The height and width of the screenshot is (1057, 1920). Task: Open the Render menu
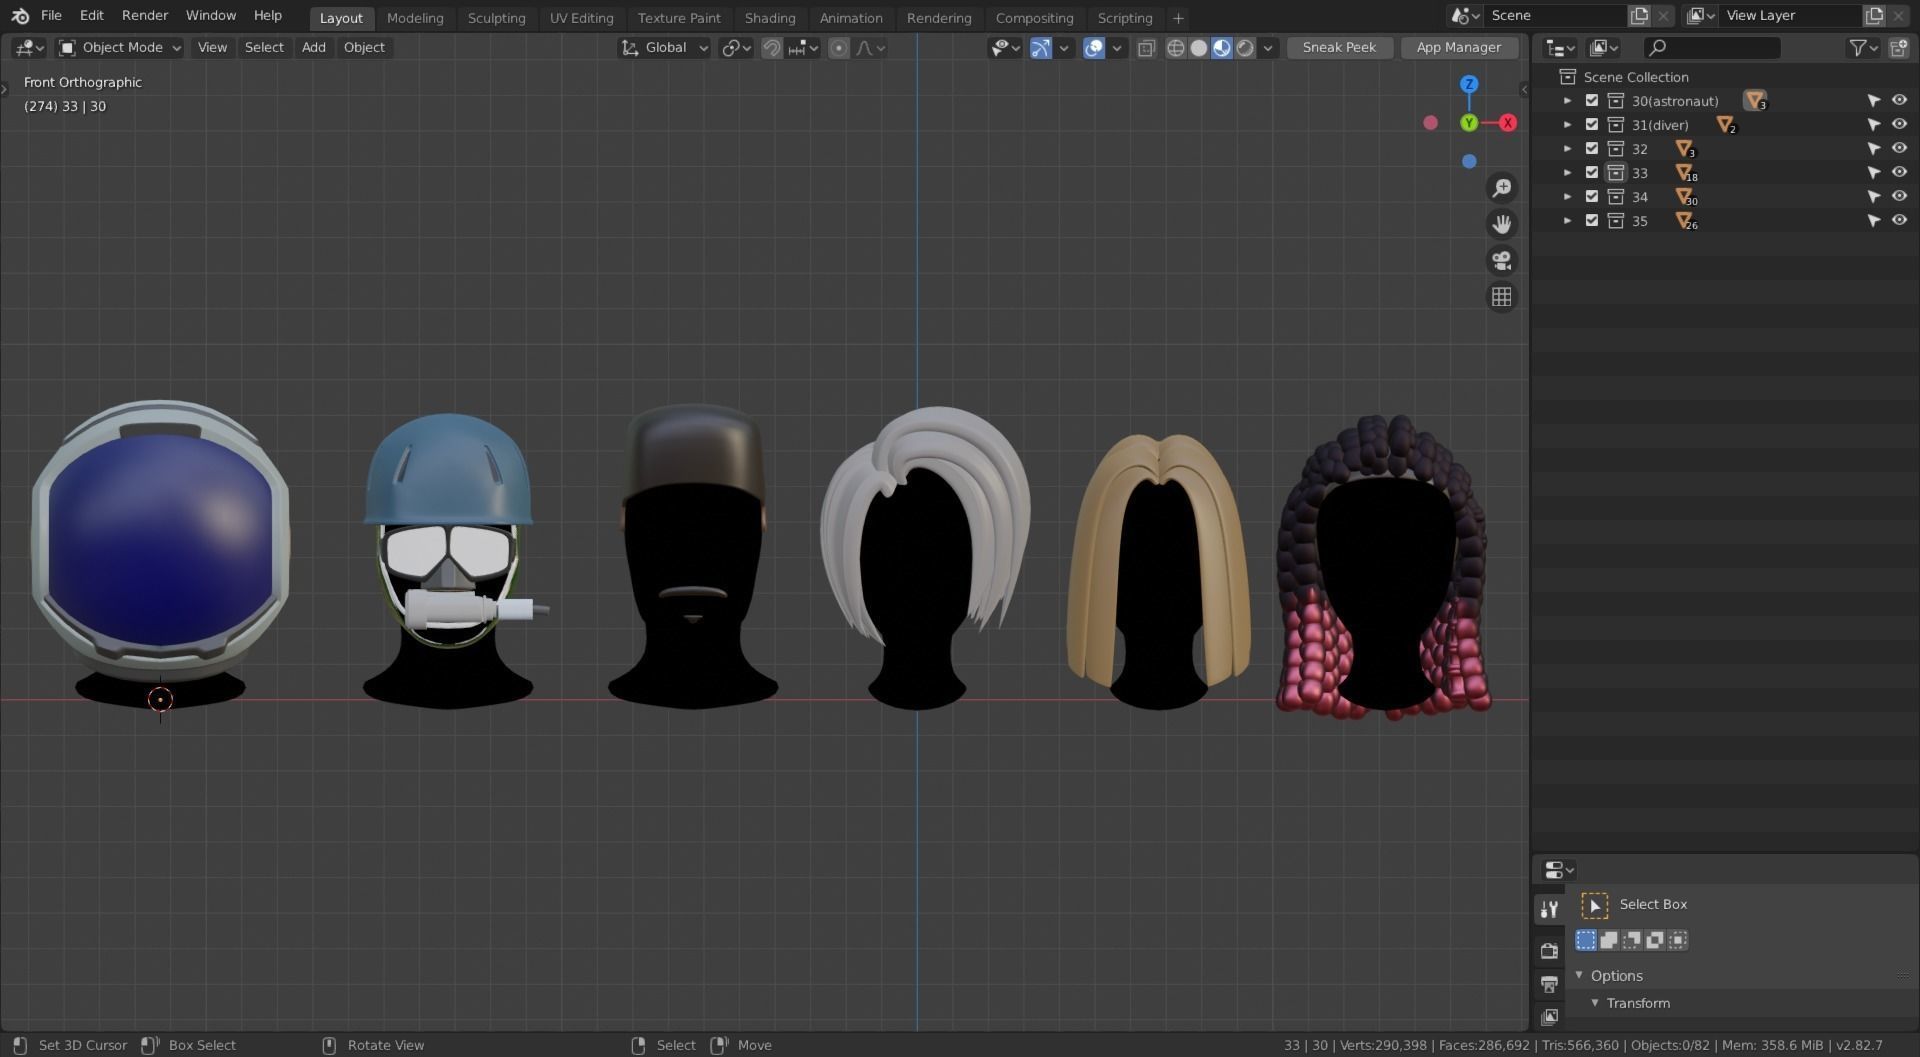145,16
